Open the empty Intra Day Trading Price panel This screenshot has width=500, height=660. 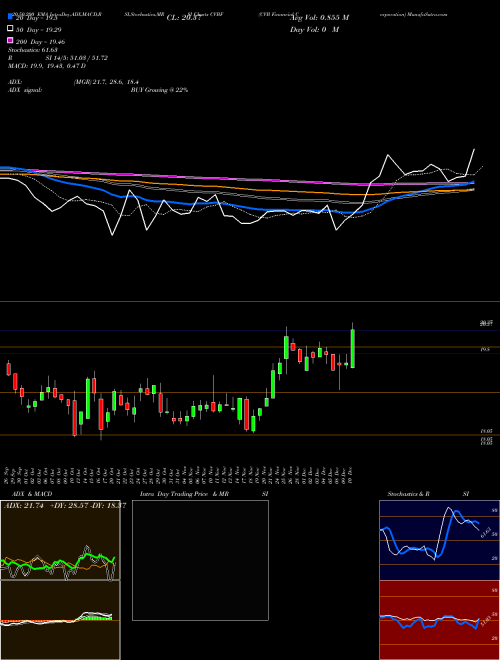click(200, 560)
